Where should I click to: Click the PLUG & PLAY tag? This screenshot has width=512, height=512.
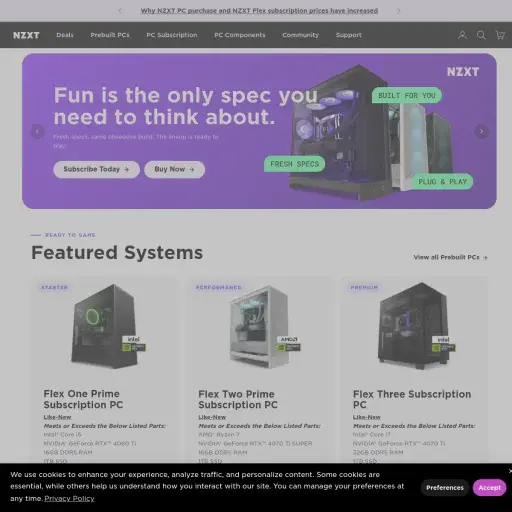443,182
